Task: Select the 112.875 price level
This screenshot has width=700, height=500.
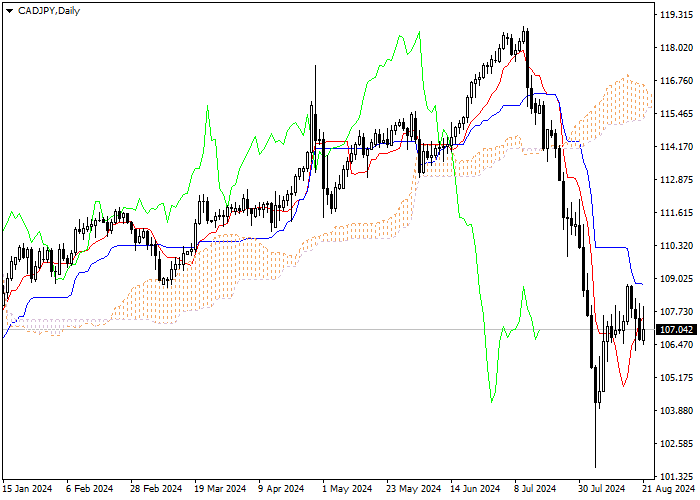Action: coord(676,180)
